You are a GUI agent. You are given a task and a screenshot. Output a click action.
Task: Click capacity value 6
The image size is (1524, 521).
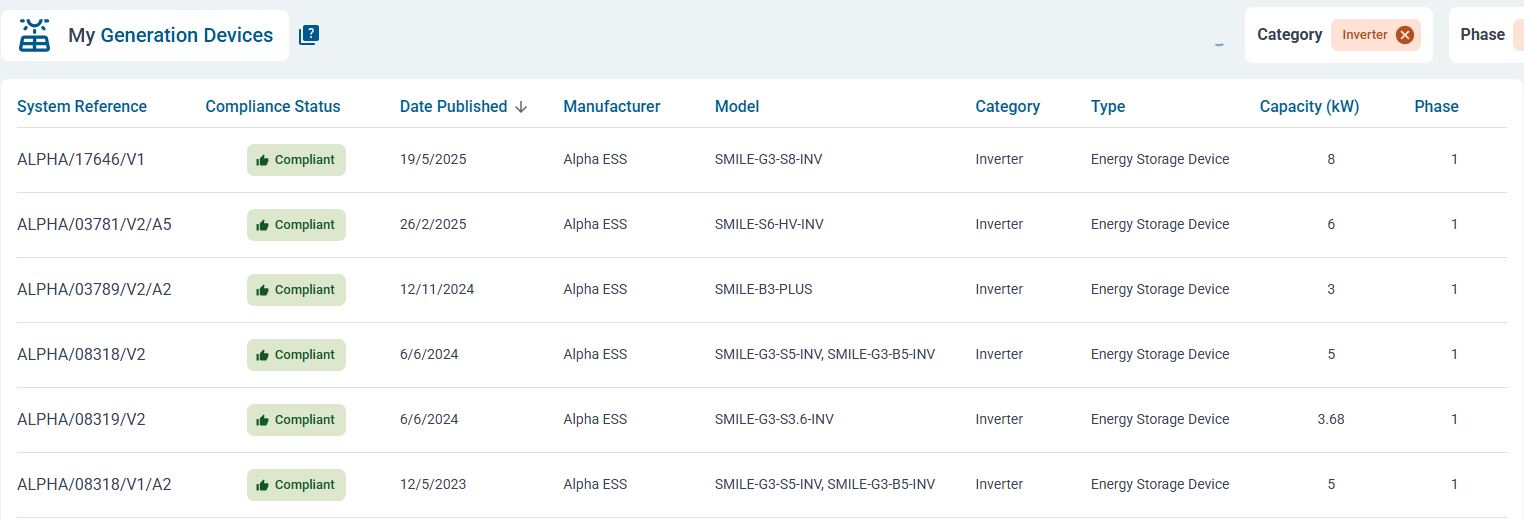(1331, 224)
